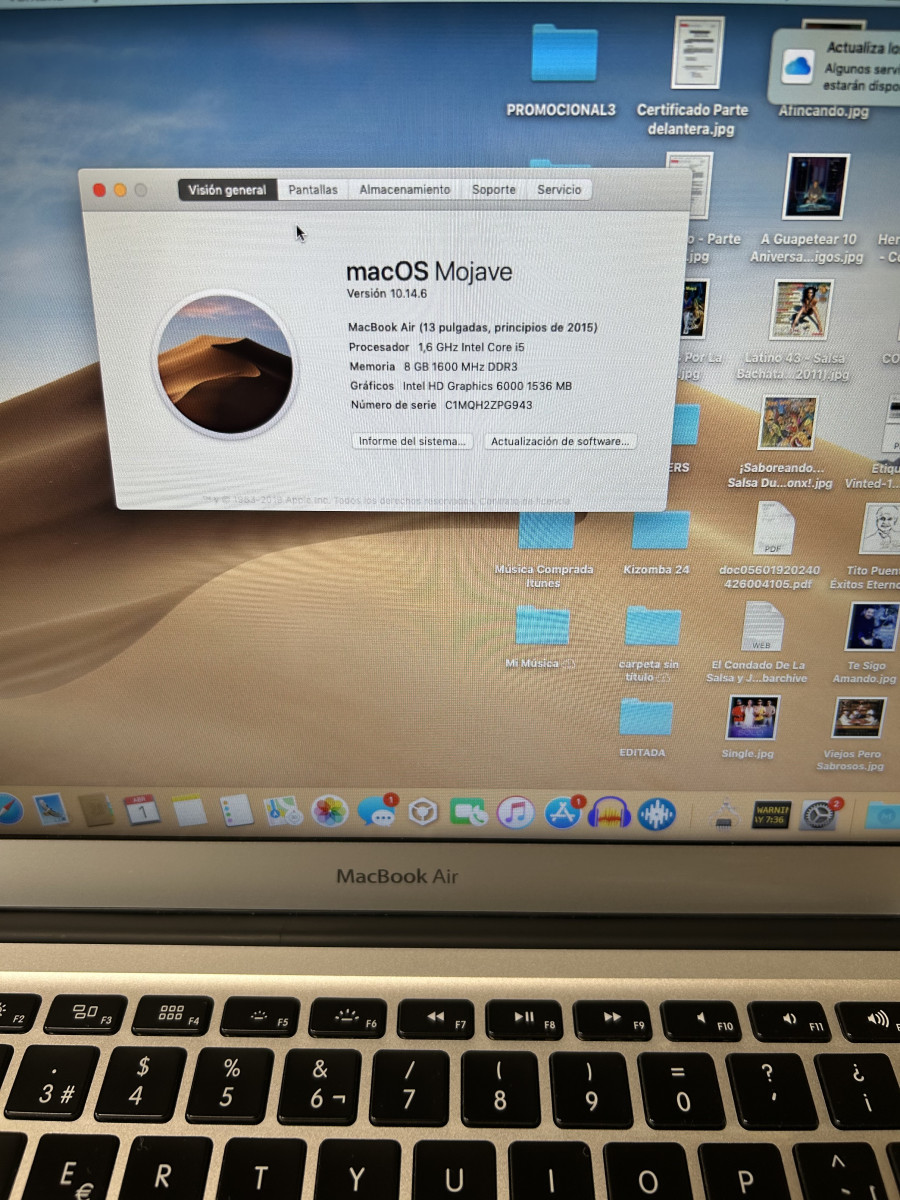Switch to the Almacenamiento tab

coord(405,190)
